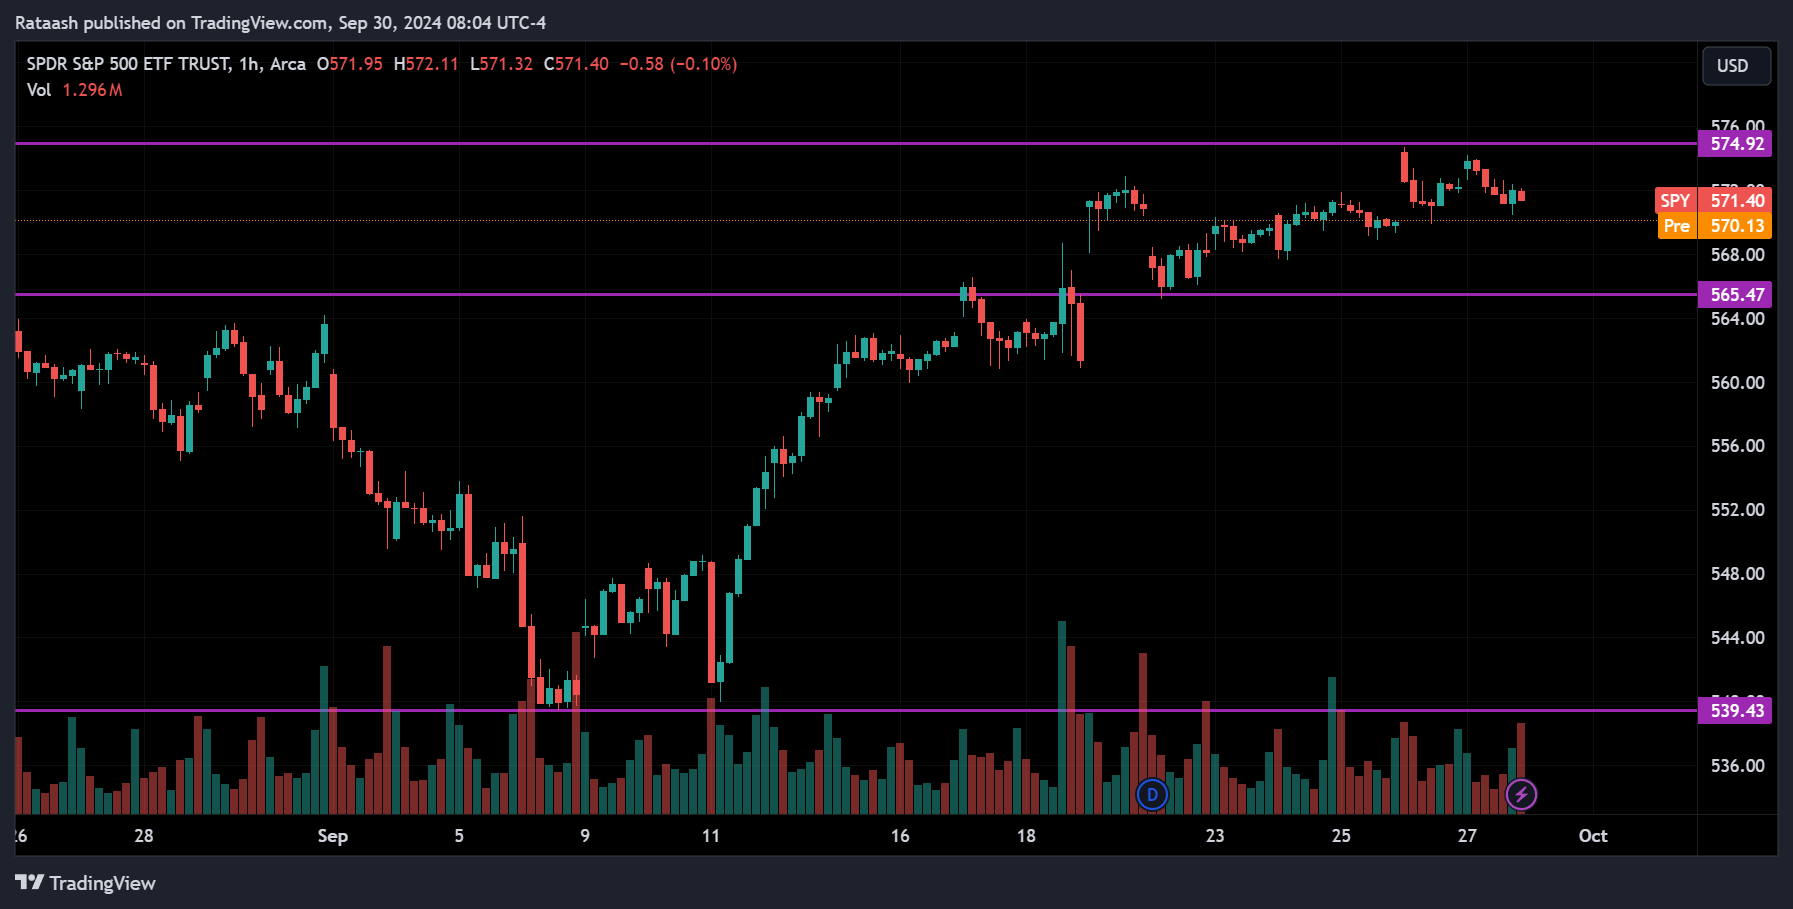The image size is (1793, 909).
Task: Click the purple lightning bolt event icon
Action: (1521, 795)
